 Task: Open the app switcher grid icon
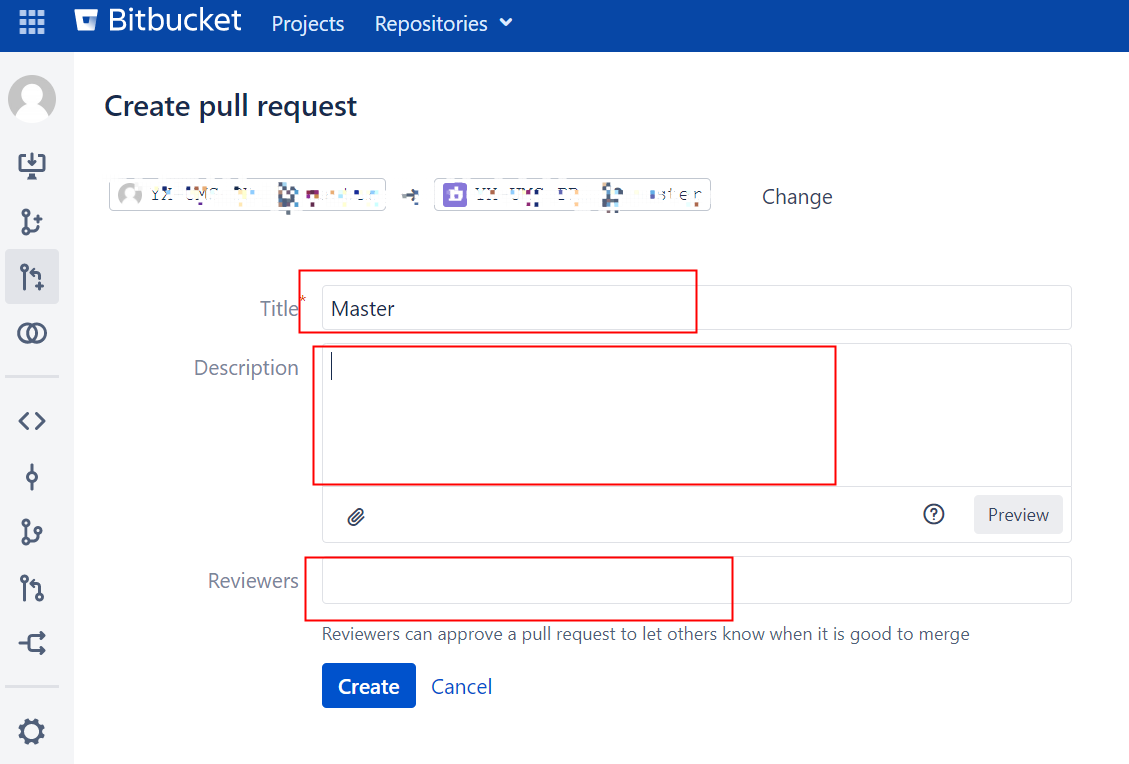tap(32, 22)
